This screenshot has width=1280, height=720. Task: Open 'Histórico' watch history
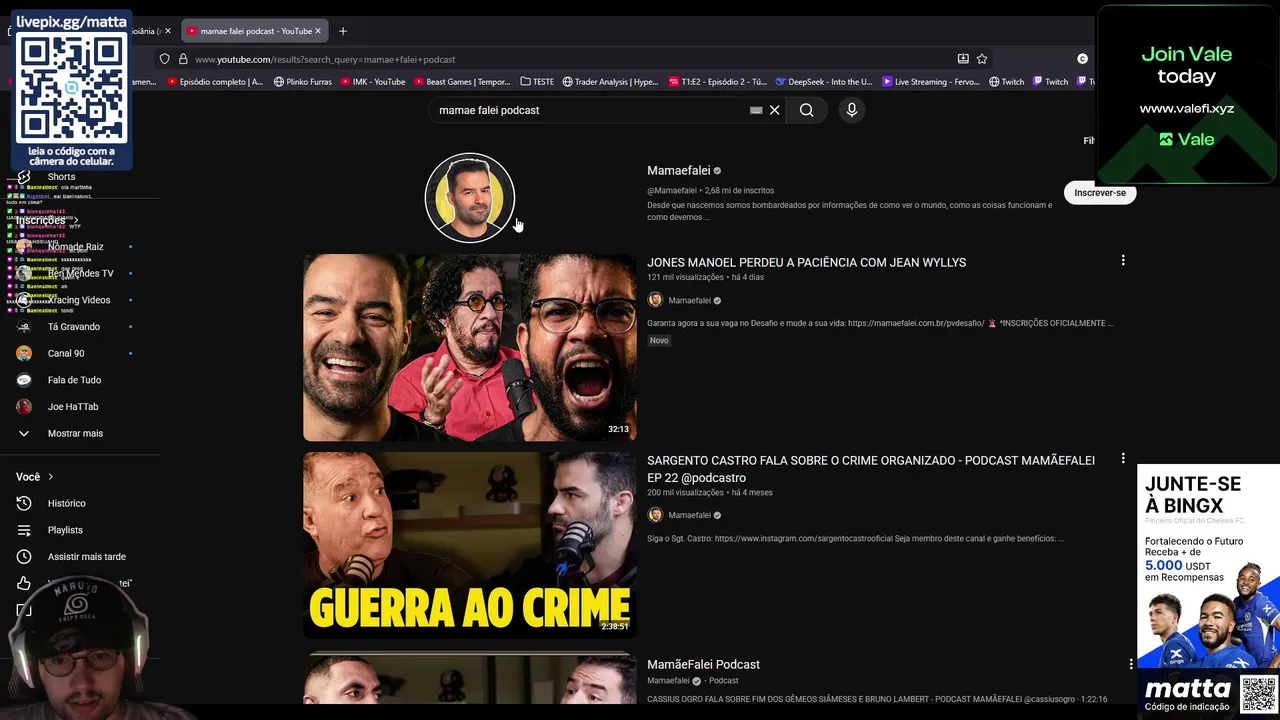click(x=67, y=503)
